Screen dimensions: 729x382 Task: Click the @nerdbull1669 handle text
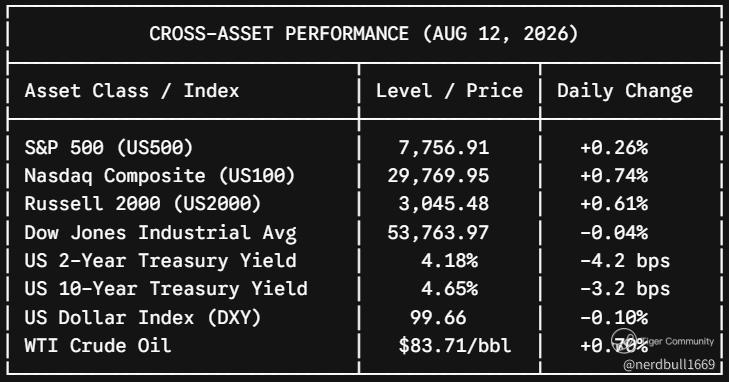pyautogui.click(x=668, y=364)
